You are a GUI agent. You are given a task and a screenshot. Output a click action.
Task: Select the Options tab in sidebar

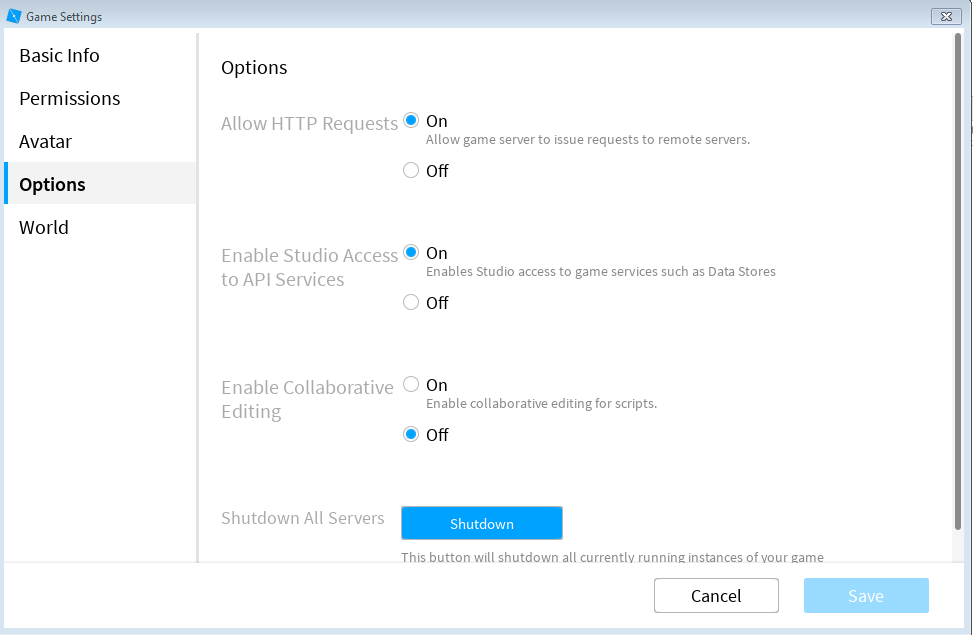[x=53, y=185]
